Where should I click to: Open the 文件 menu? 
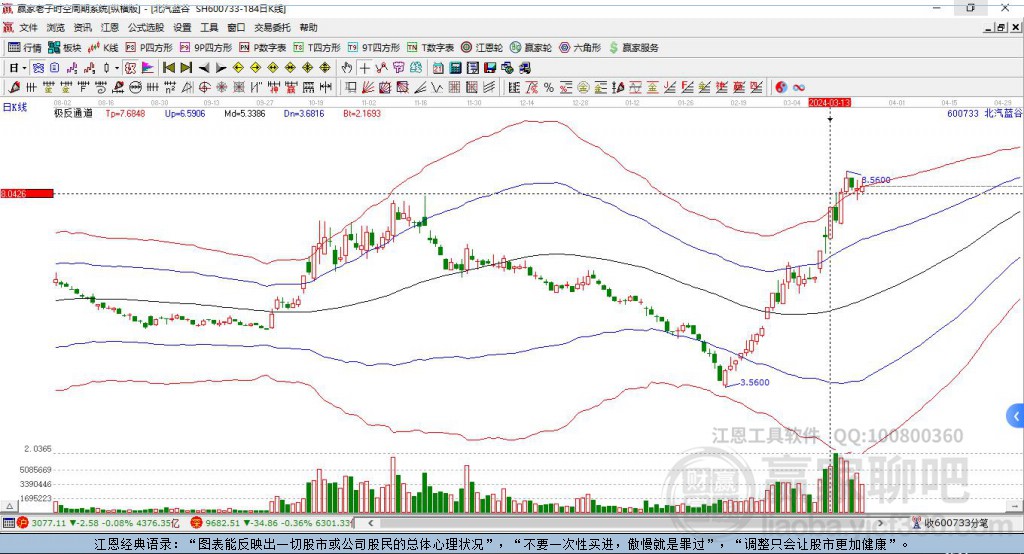[28, 27]
